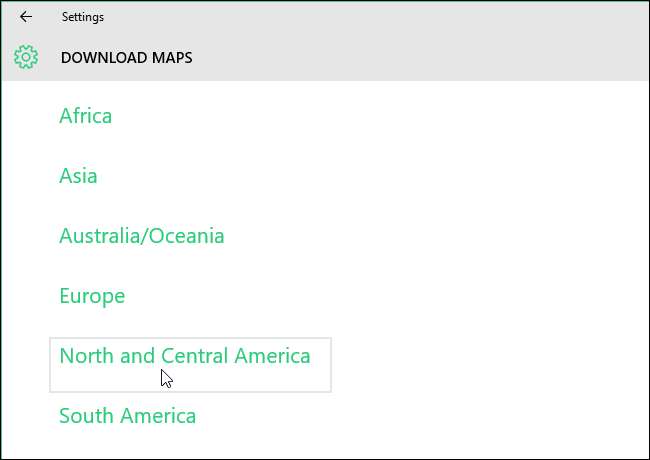
Task: Tap the Australia/Oceania list item
Action: click(141, 236)
